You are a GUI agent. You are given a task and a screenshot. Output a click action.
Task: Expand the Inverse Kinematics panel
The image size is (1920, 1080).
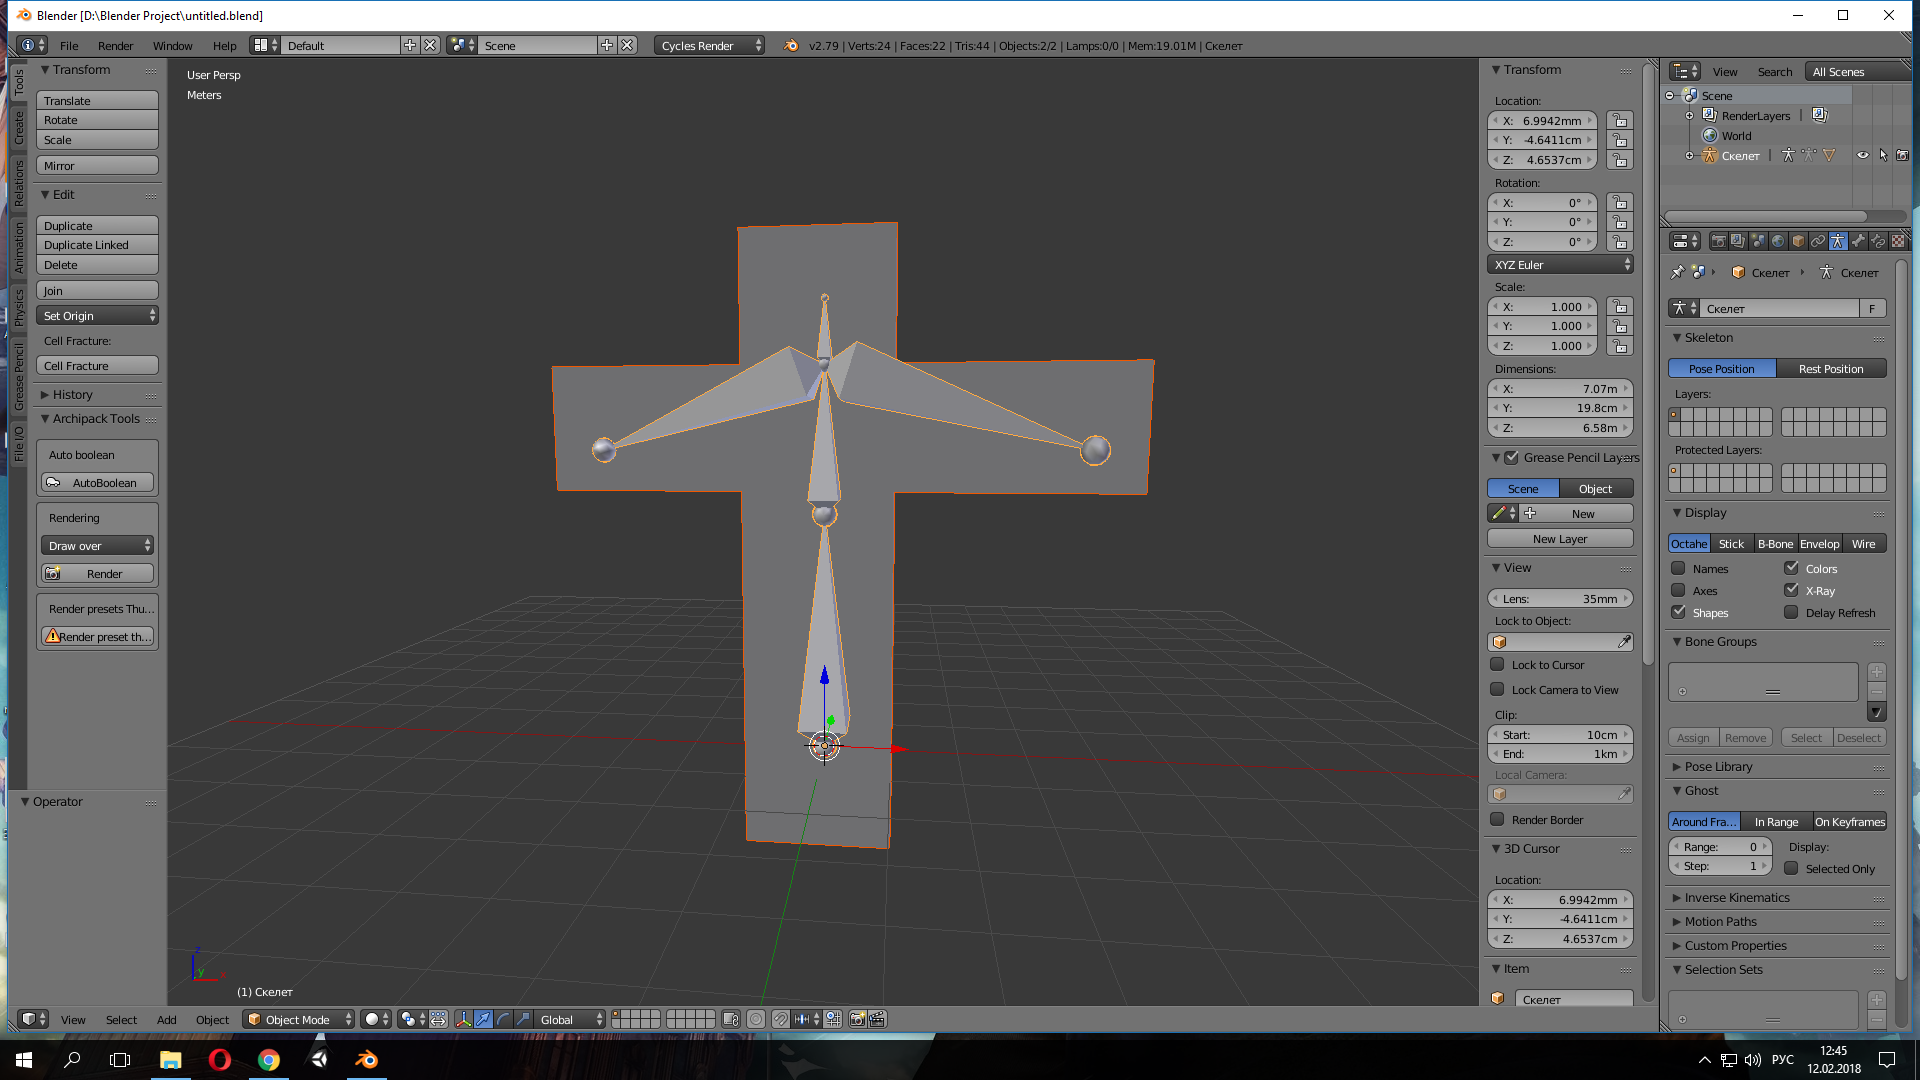tap(1737, 897)
